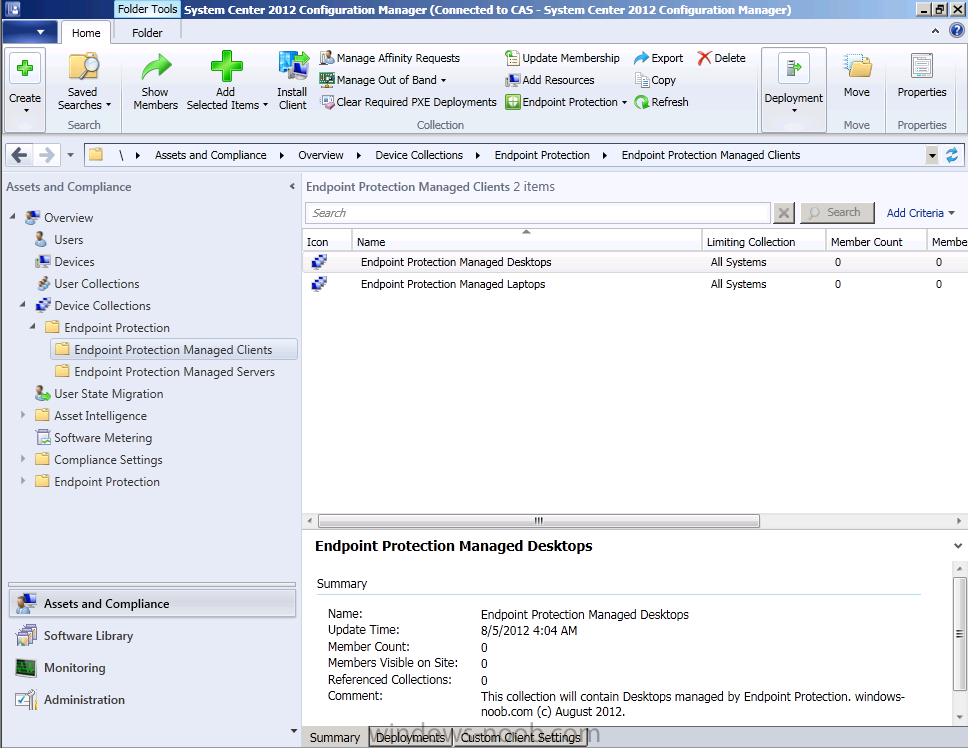Select Users in the tree
The height and width of the screenshot is (748, 968).
point(59,239)
